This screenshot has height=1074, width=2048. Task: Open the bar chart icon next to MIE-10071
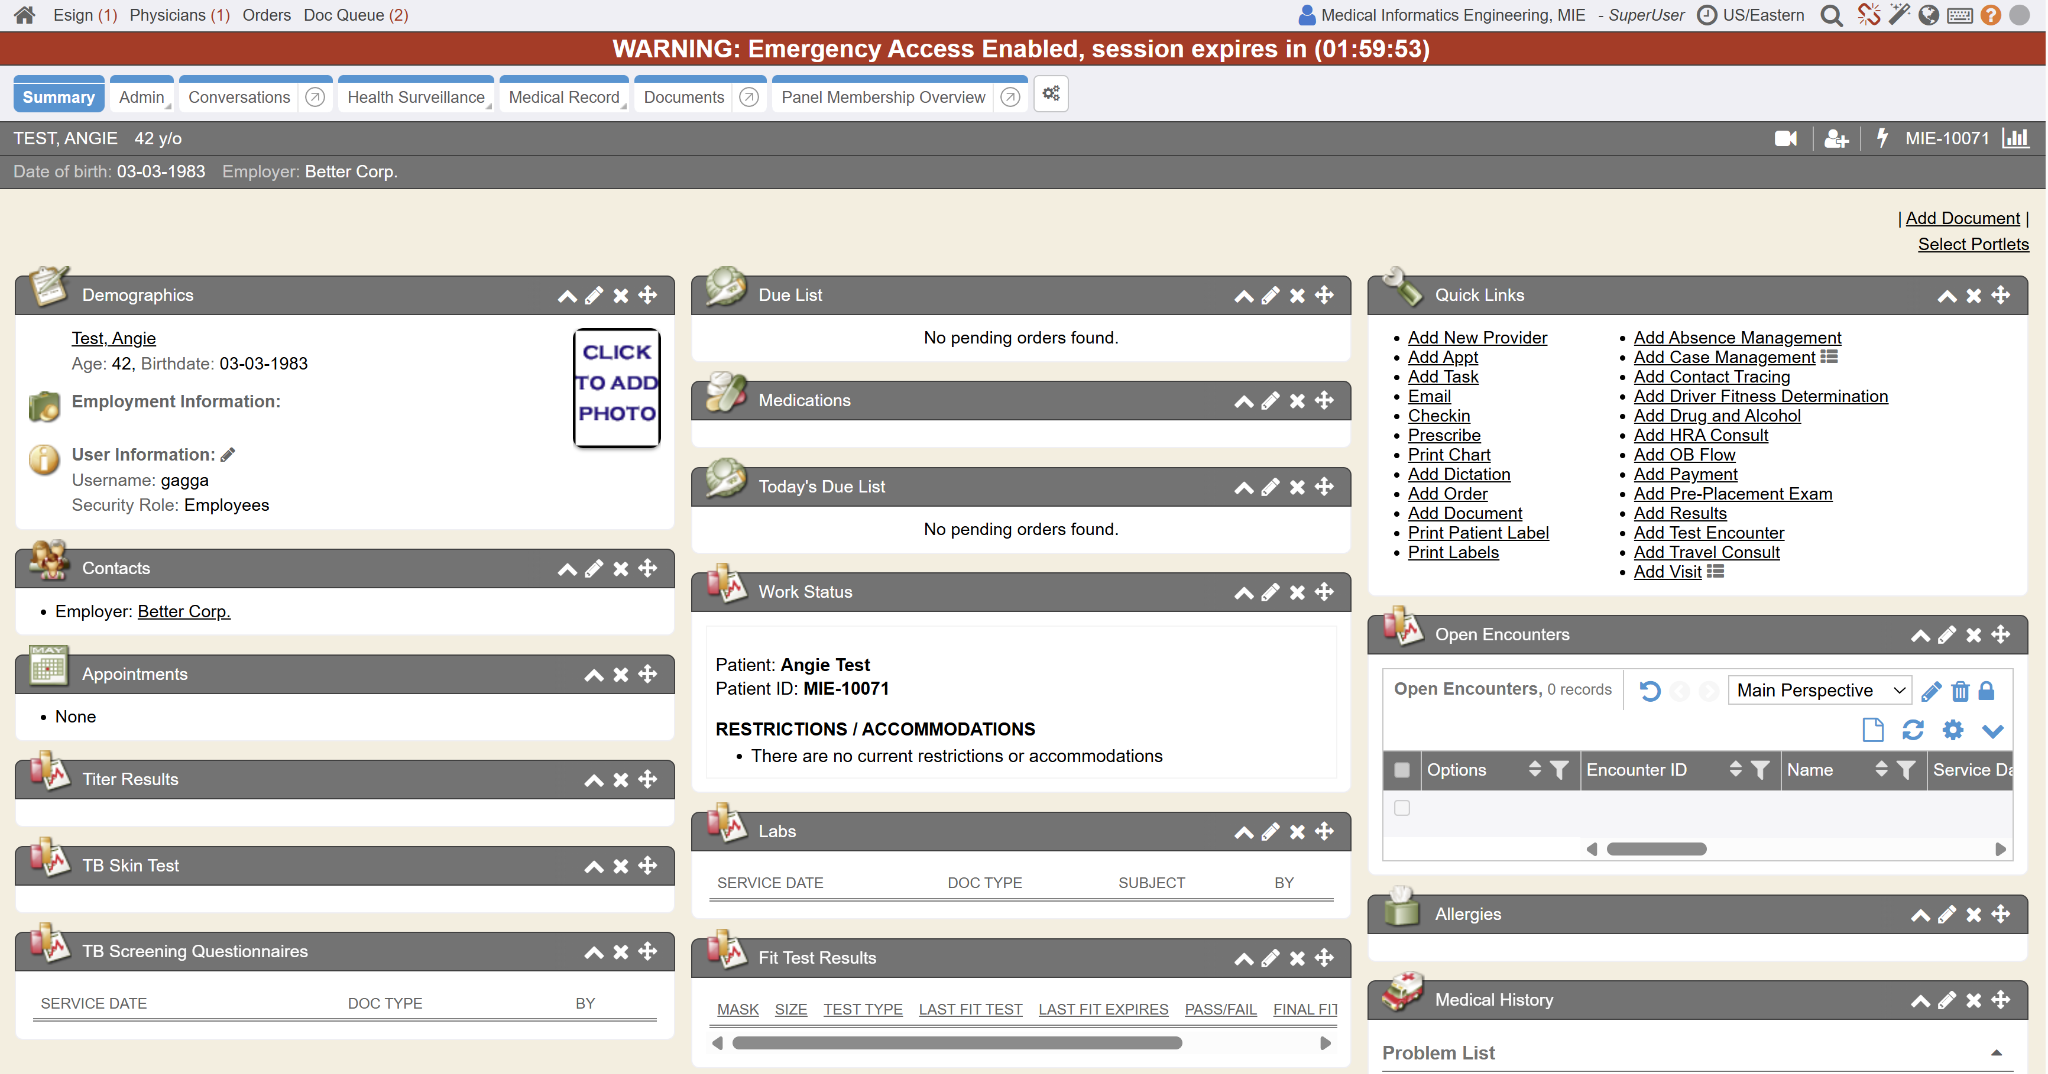[2015, 138]
